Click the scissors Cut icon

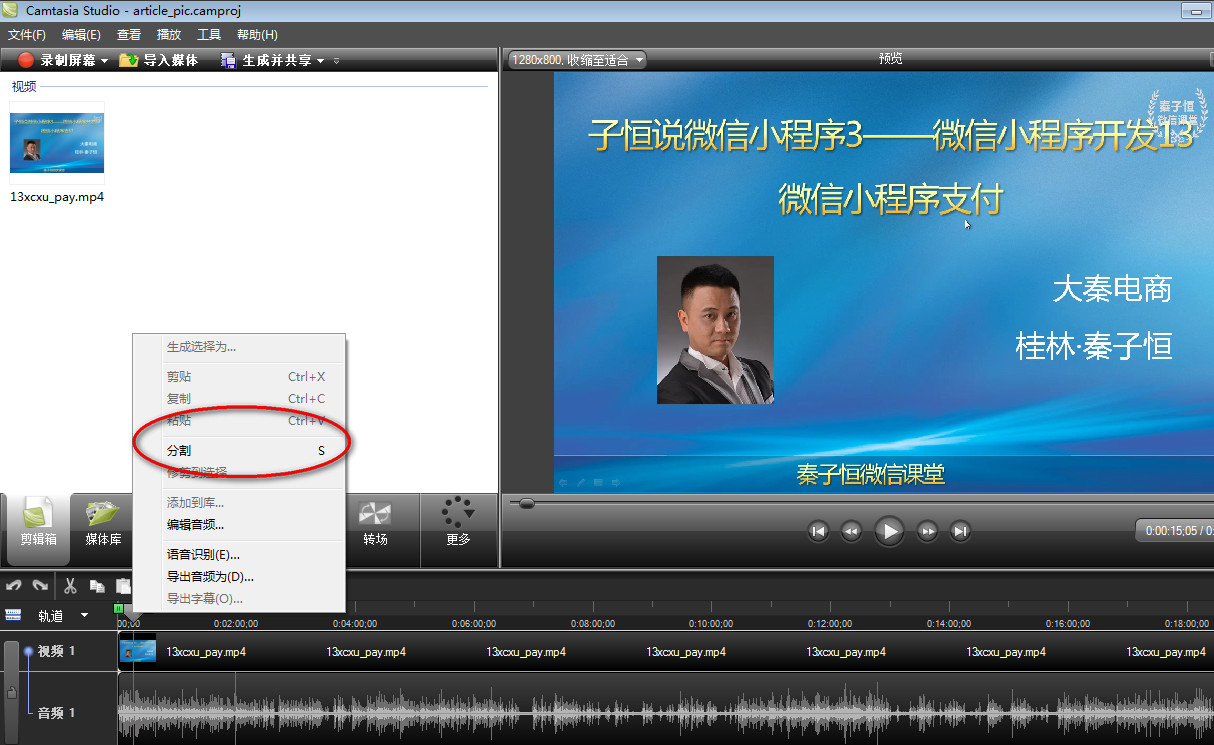71,586
